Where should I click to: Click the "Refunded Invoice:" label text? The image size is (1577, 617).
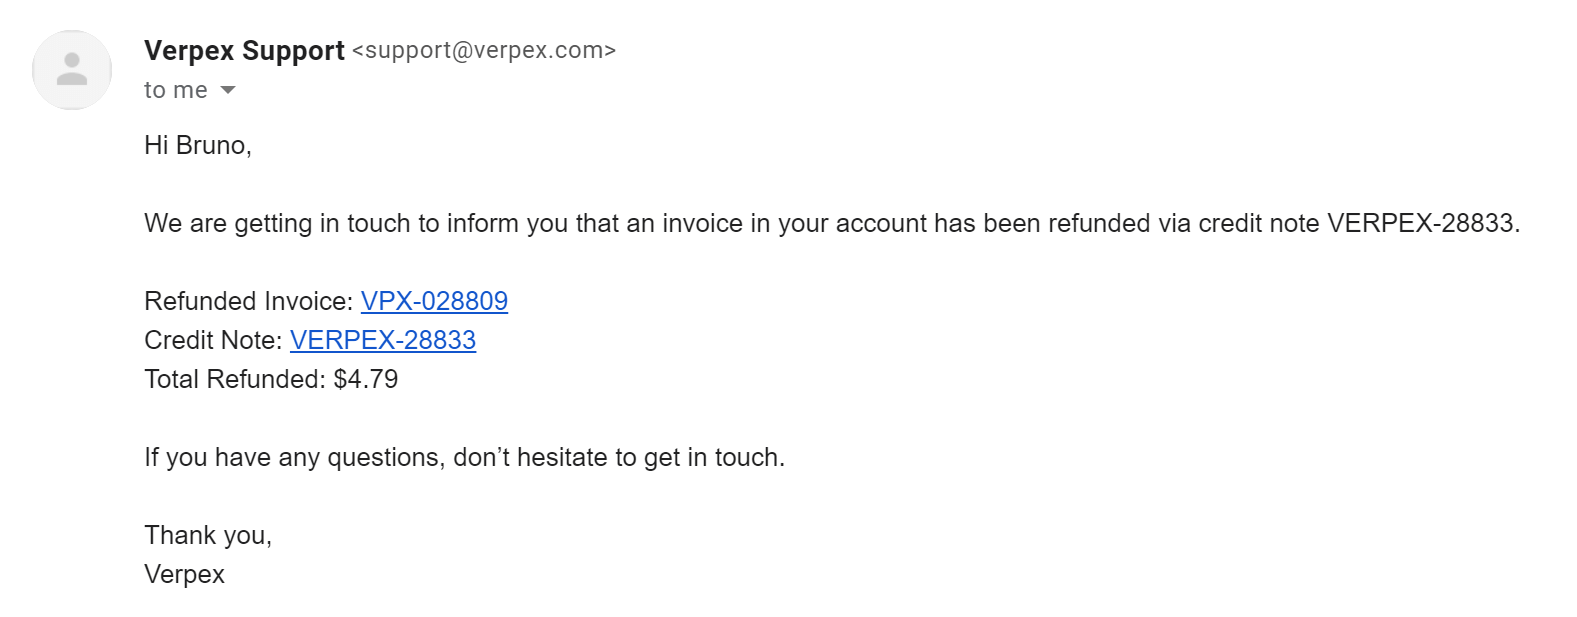click(x=249, y=301)
